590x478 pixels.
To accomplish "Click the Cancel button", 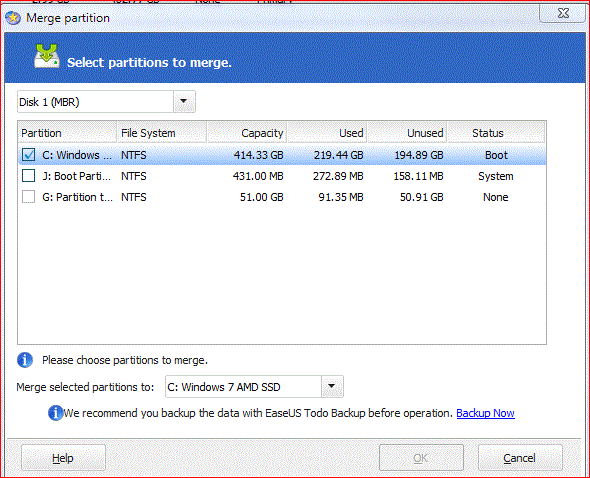I will [520, 458].
